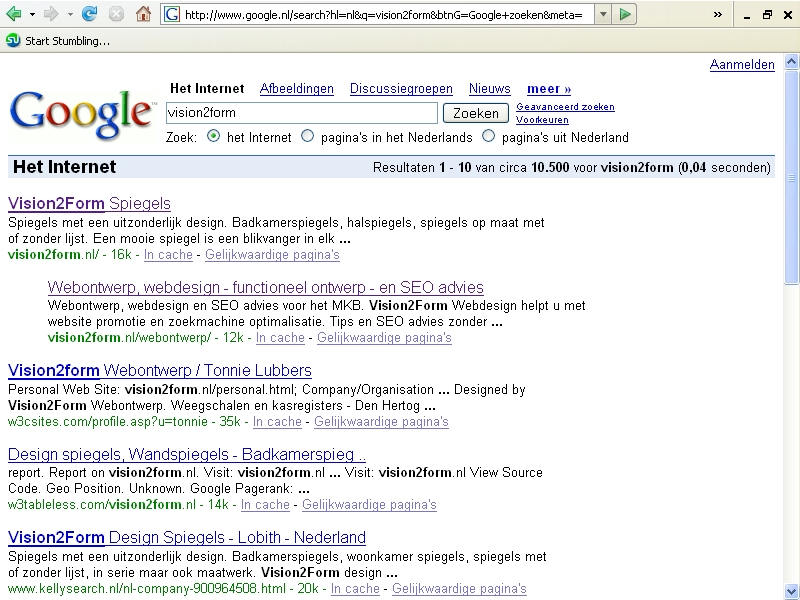Open the Back history dropdown arrow
The image size is (800, 600).
tap(32, 14)
